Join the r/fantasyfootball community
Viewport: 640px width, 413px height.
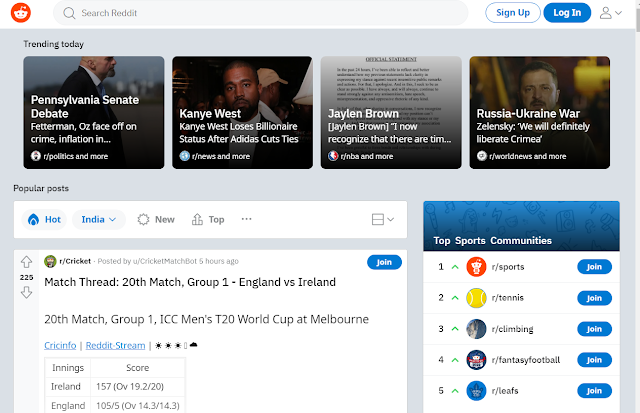click(x=594, y=360)
